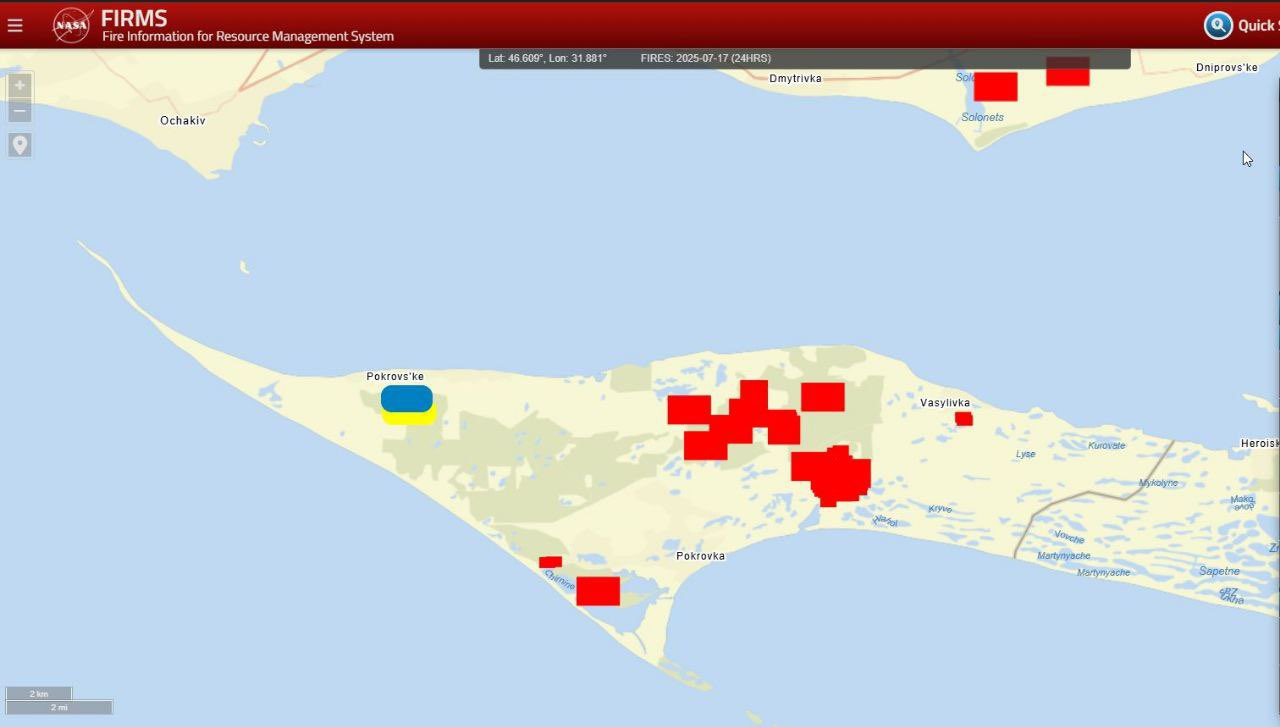Click the FIRES: 2025-07-17 (24HRS) date text
The height and width of the screenshot is (727, 1280).
coord(706,58)
